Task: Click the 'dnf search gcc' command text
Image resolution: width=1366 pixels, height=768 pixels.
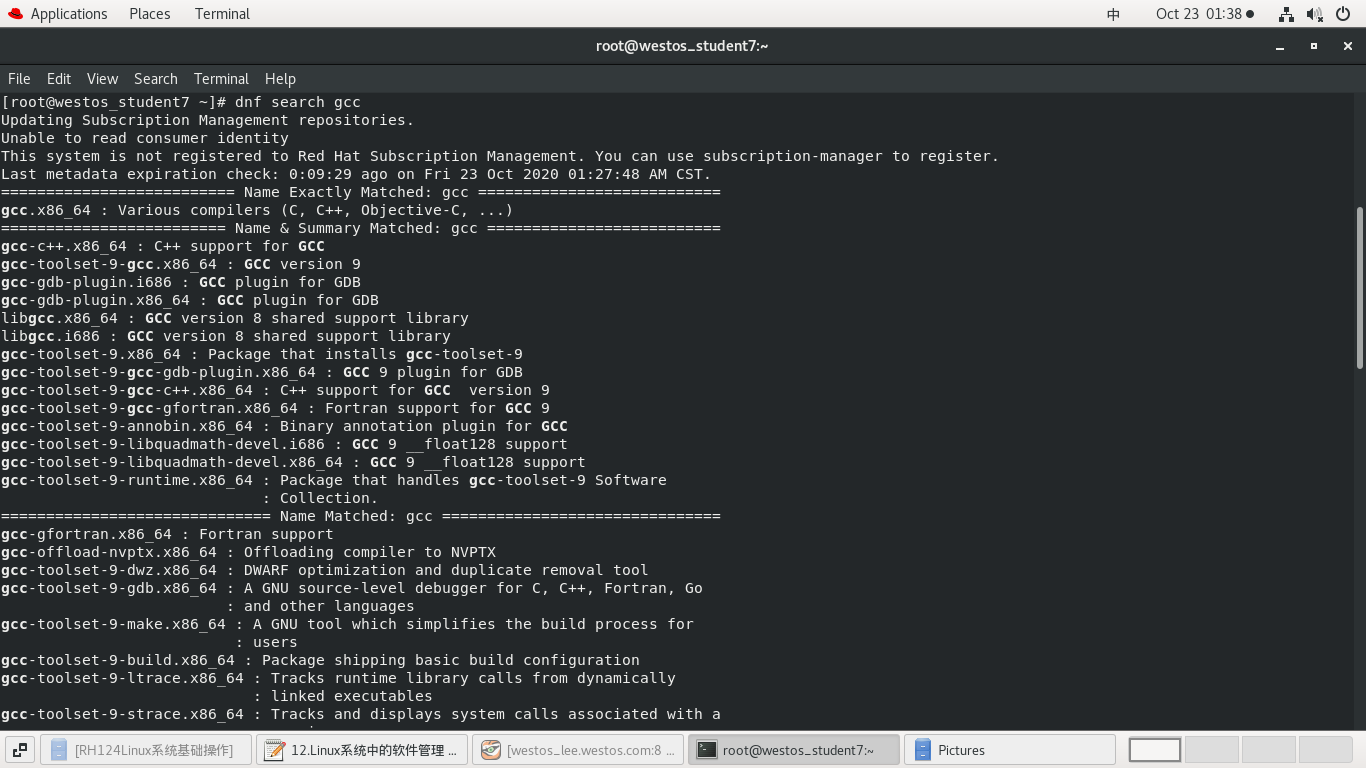Action: [298, 102]
